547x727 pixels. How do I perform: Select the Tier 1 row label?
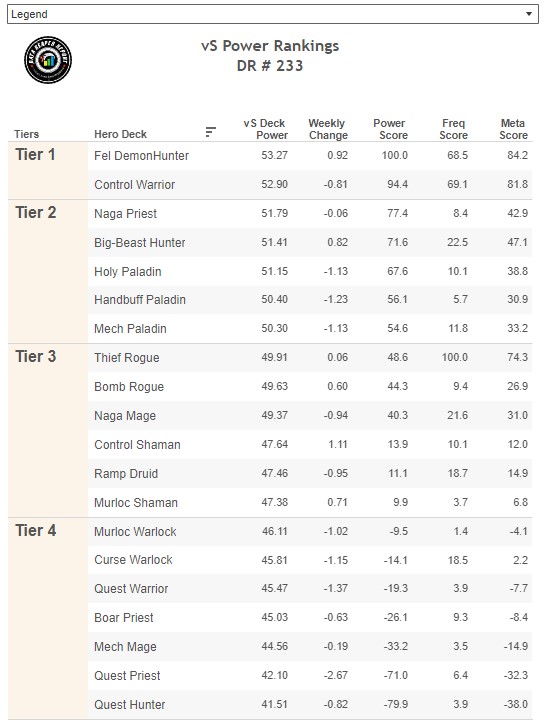[35, 154]
